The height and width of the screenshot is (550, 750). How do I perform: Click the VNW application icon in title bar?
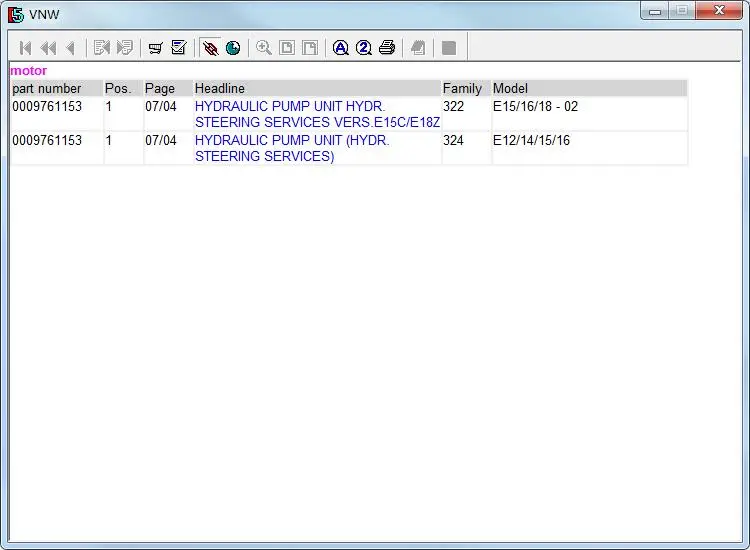[x=16, y=14]
